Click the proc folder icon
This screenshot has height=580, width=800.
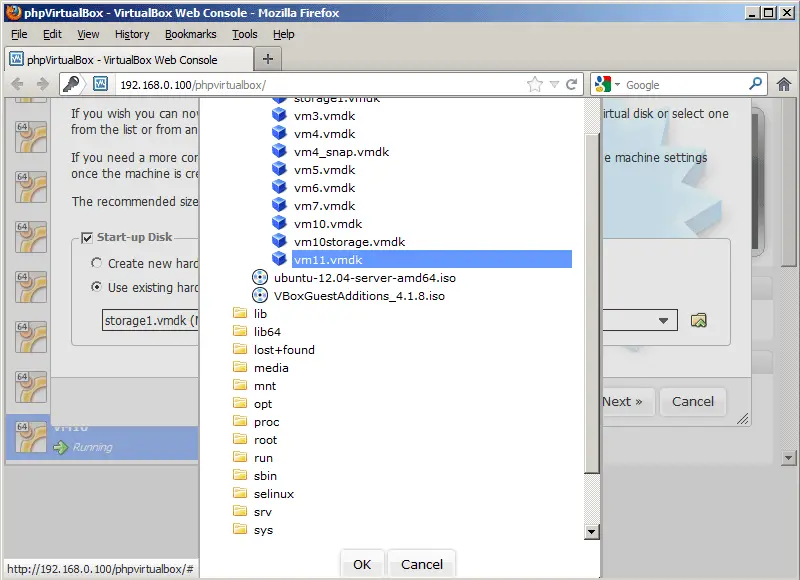point(240,421)
